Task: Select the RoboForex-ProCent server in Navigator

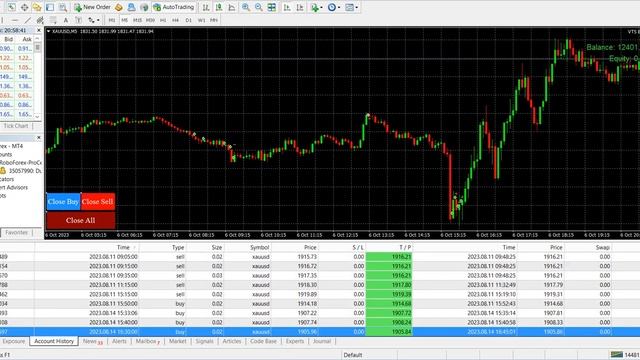Action: pos(21,162)
